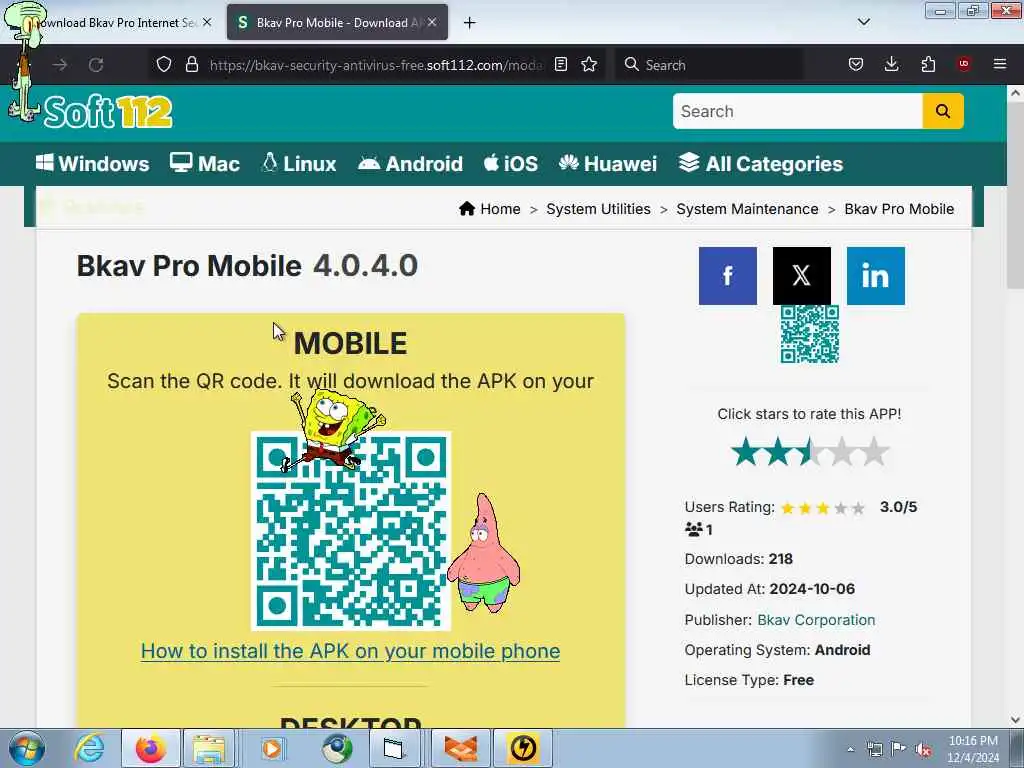This screenshot has width=1024, height=768.
Task: Open a new browser tab
Action: coord(469,23)
